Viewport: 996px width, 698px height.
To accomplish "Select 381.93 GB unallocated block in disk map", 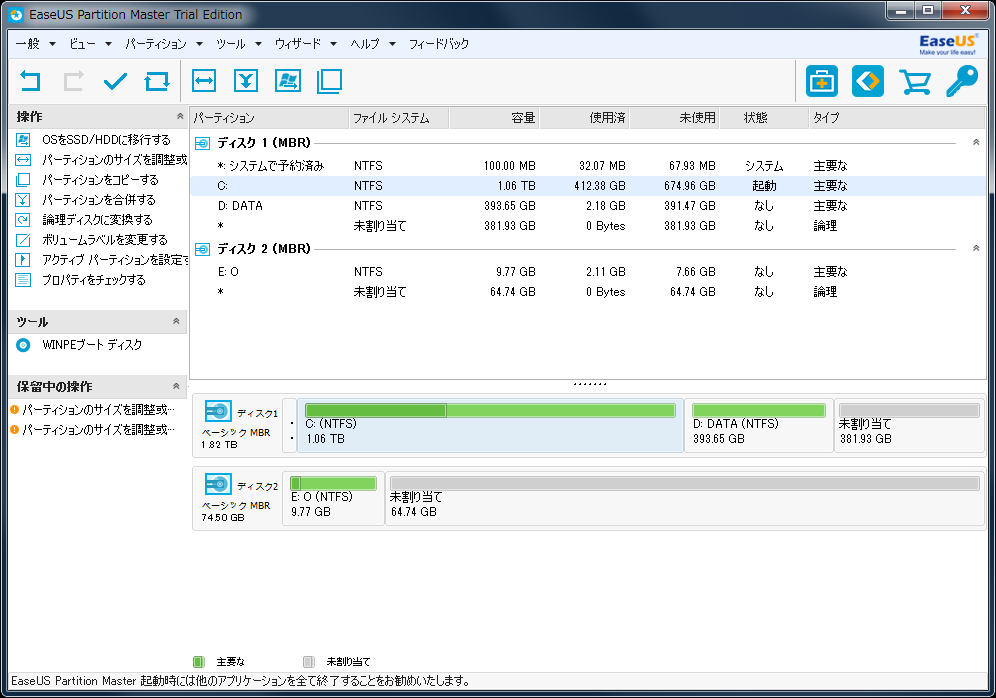I will [x=909, y=426].
